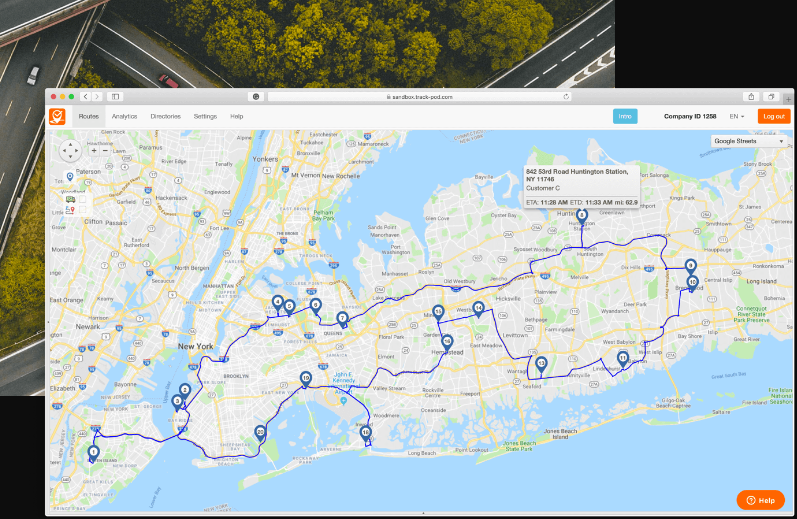
Task: Open the Directories menu
Action: (166, 116)
